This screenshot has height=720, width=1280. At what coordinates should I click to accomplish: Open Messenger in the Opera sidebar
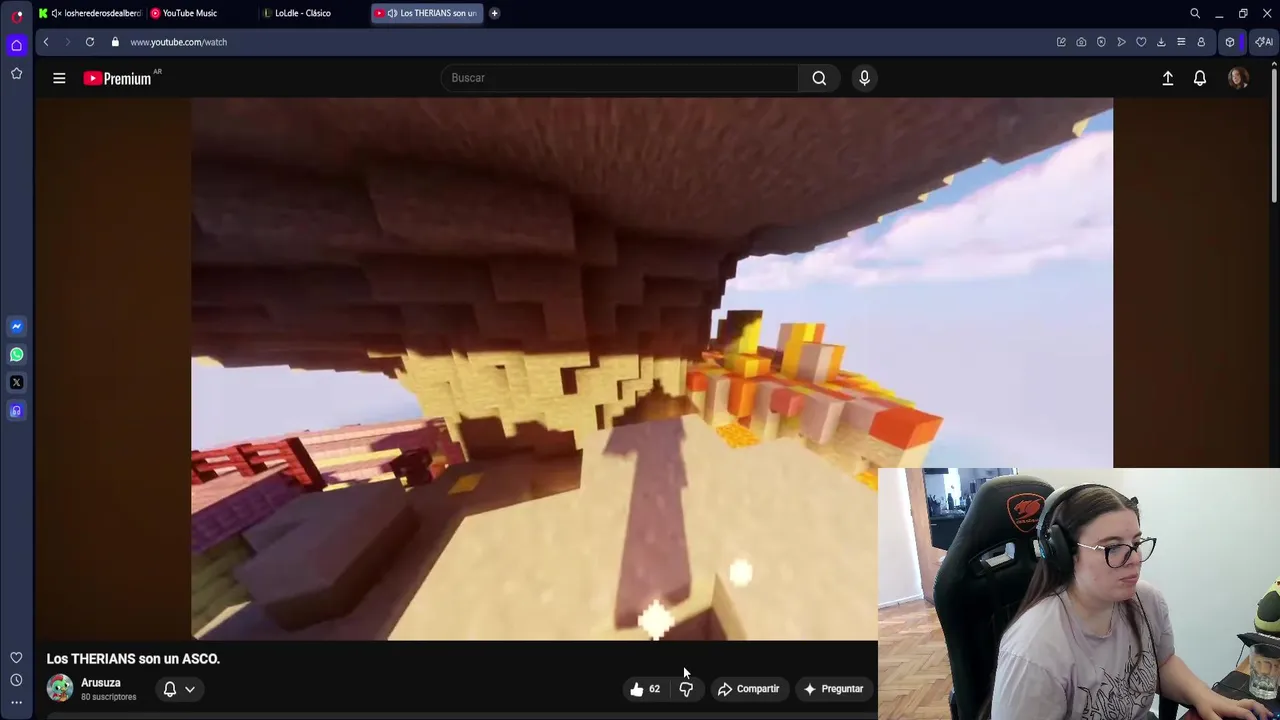pos(16,326)
